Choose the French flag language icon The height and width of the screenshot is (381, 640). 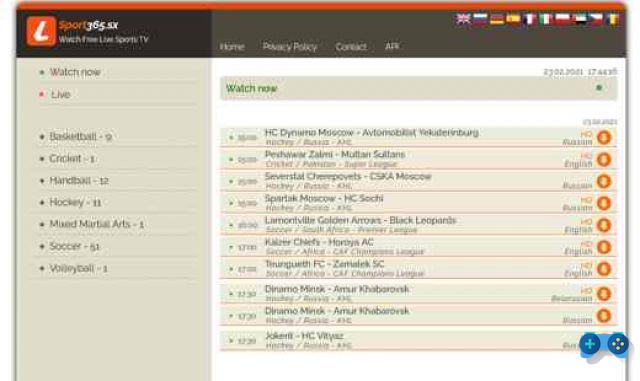click(x=530, y=19)
